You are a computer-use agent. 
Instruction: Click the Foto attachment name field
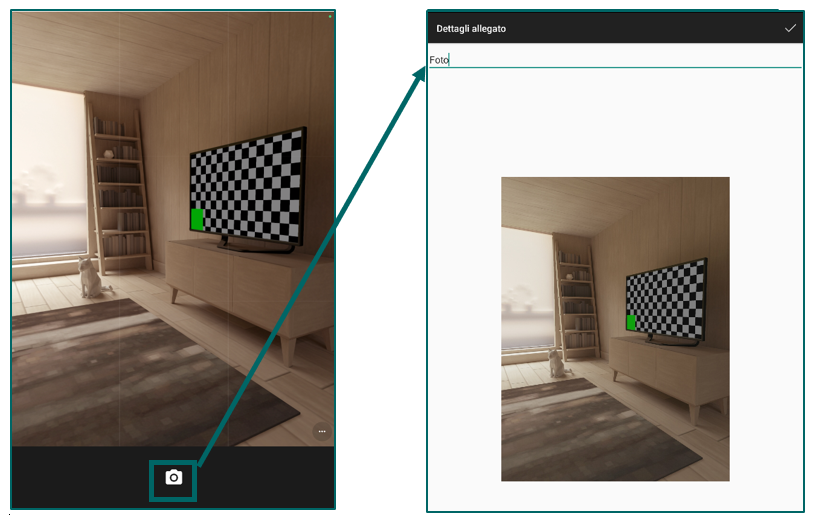coord(615,60)
